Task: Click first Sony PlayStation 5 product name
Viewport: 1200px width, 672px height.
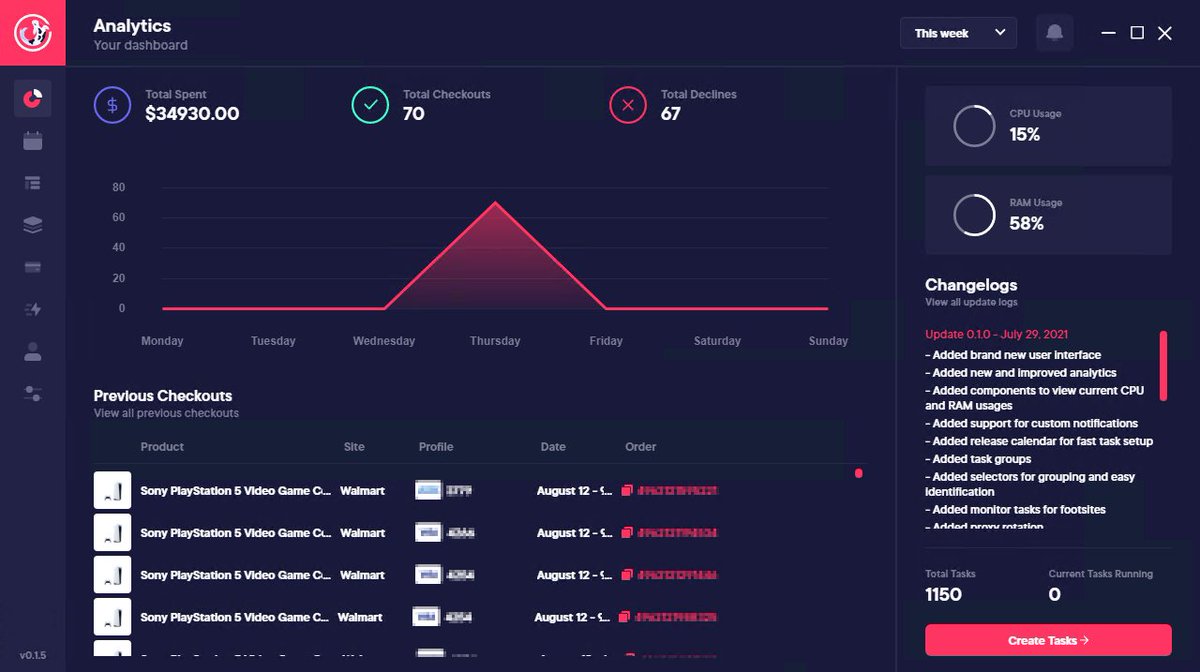Action: [x=236, y=491]
